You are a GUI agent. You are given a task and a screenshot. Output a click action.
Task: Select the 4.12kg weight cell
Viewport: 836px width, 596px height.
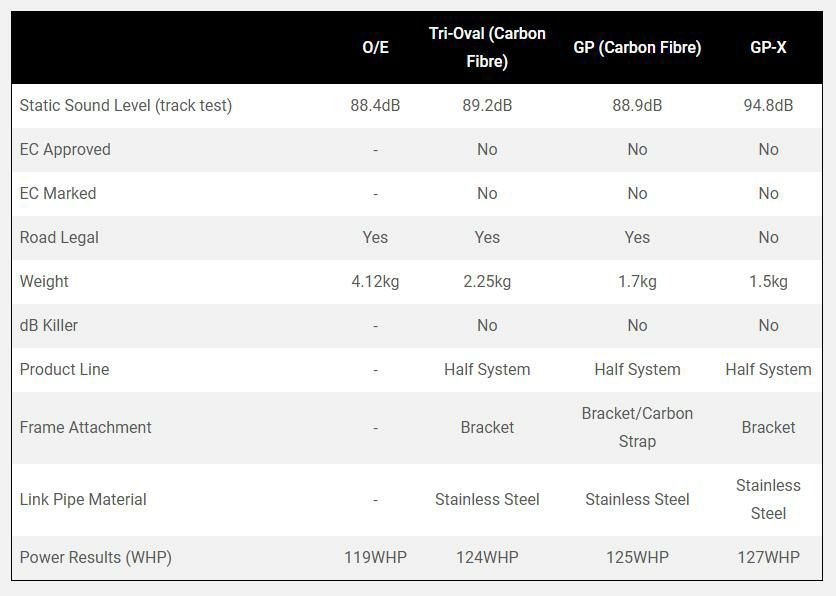point(375,281)
